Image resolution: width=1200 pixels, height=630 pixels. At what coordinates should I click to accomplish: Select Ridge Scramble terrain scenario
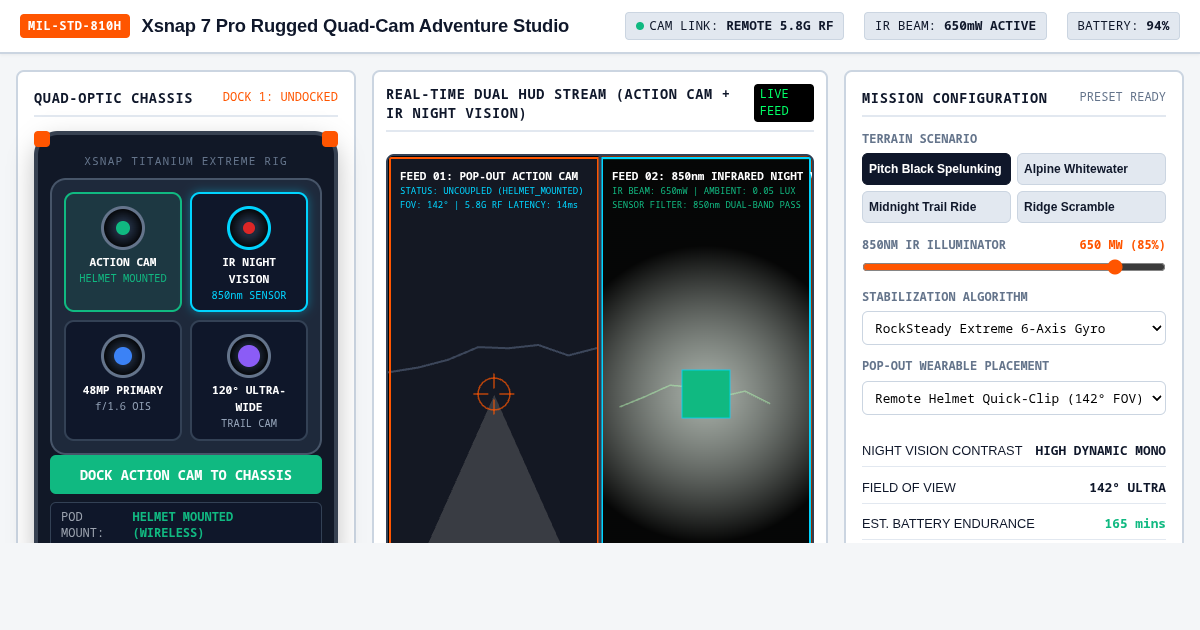[x=1091, y=207]
